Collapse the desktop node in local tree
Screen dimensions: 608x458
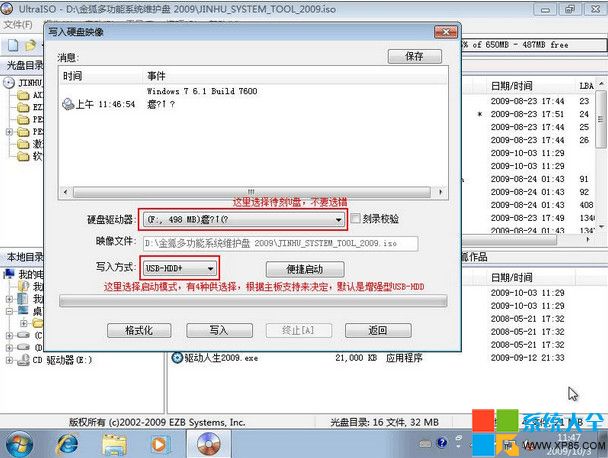pyautogui.click(x=9, y=311)
